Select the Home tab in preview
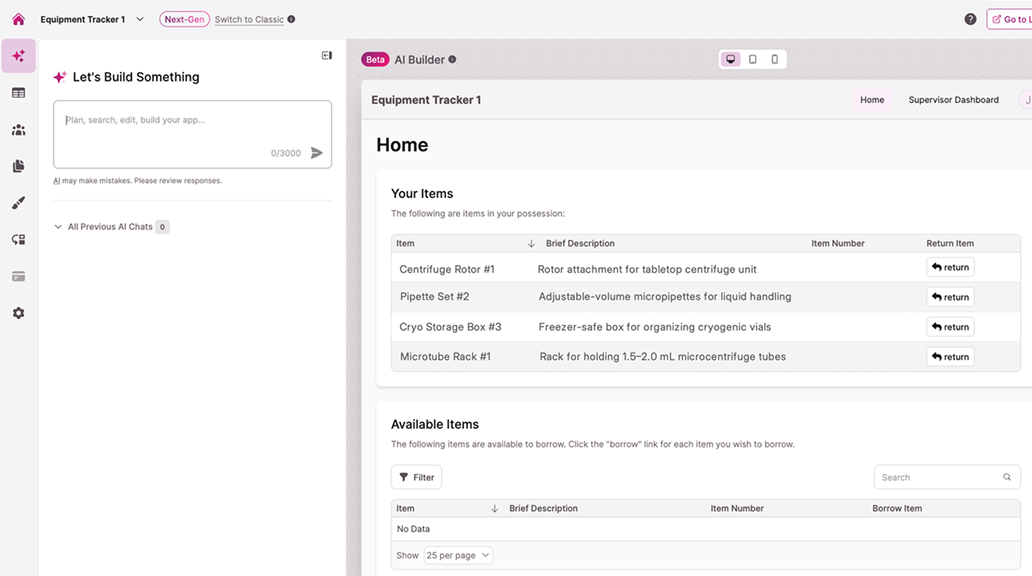This screenshot has height=576, width=1032. pos(872,100)
